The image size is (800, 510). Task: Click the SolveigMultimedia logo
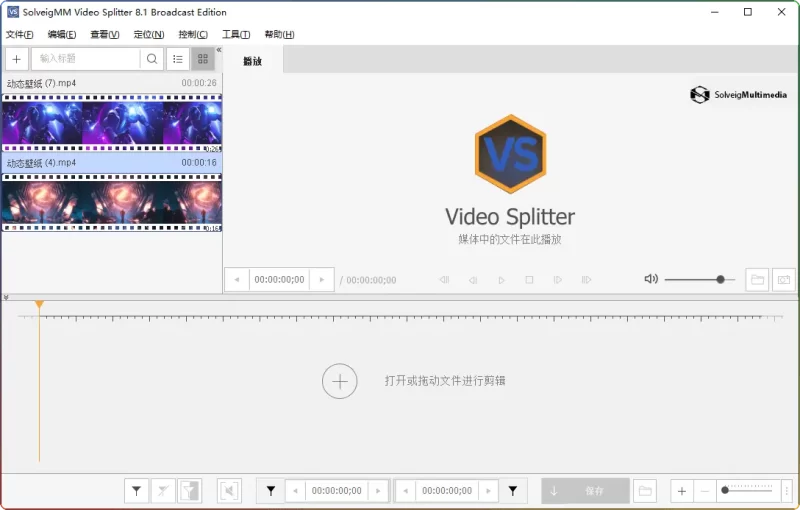coord(738,94)
